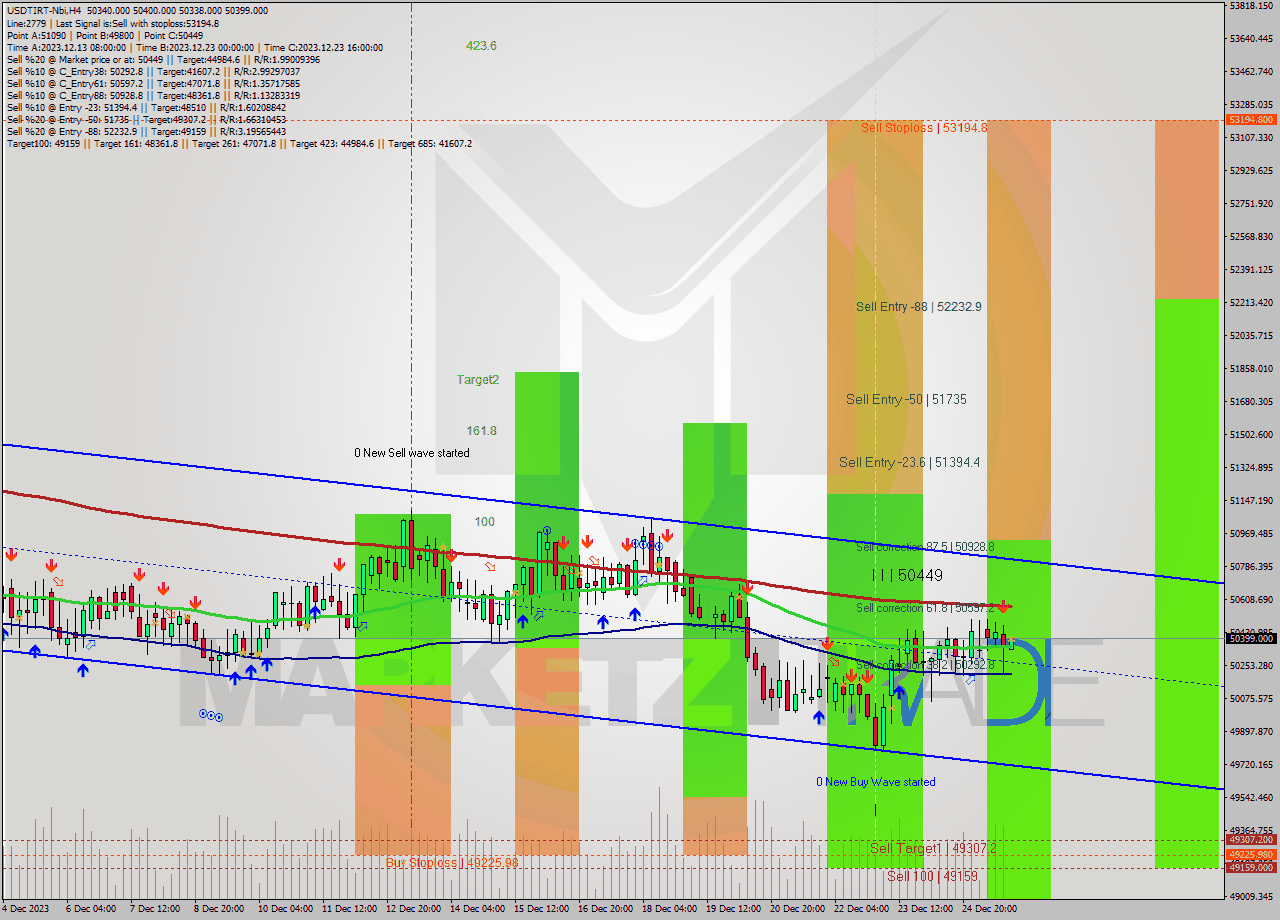
Task: Click the 49159.000 price tag on axis
Action: 1251,867
